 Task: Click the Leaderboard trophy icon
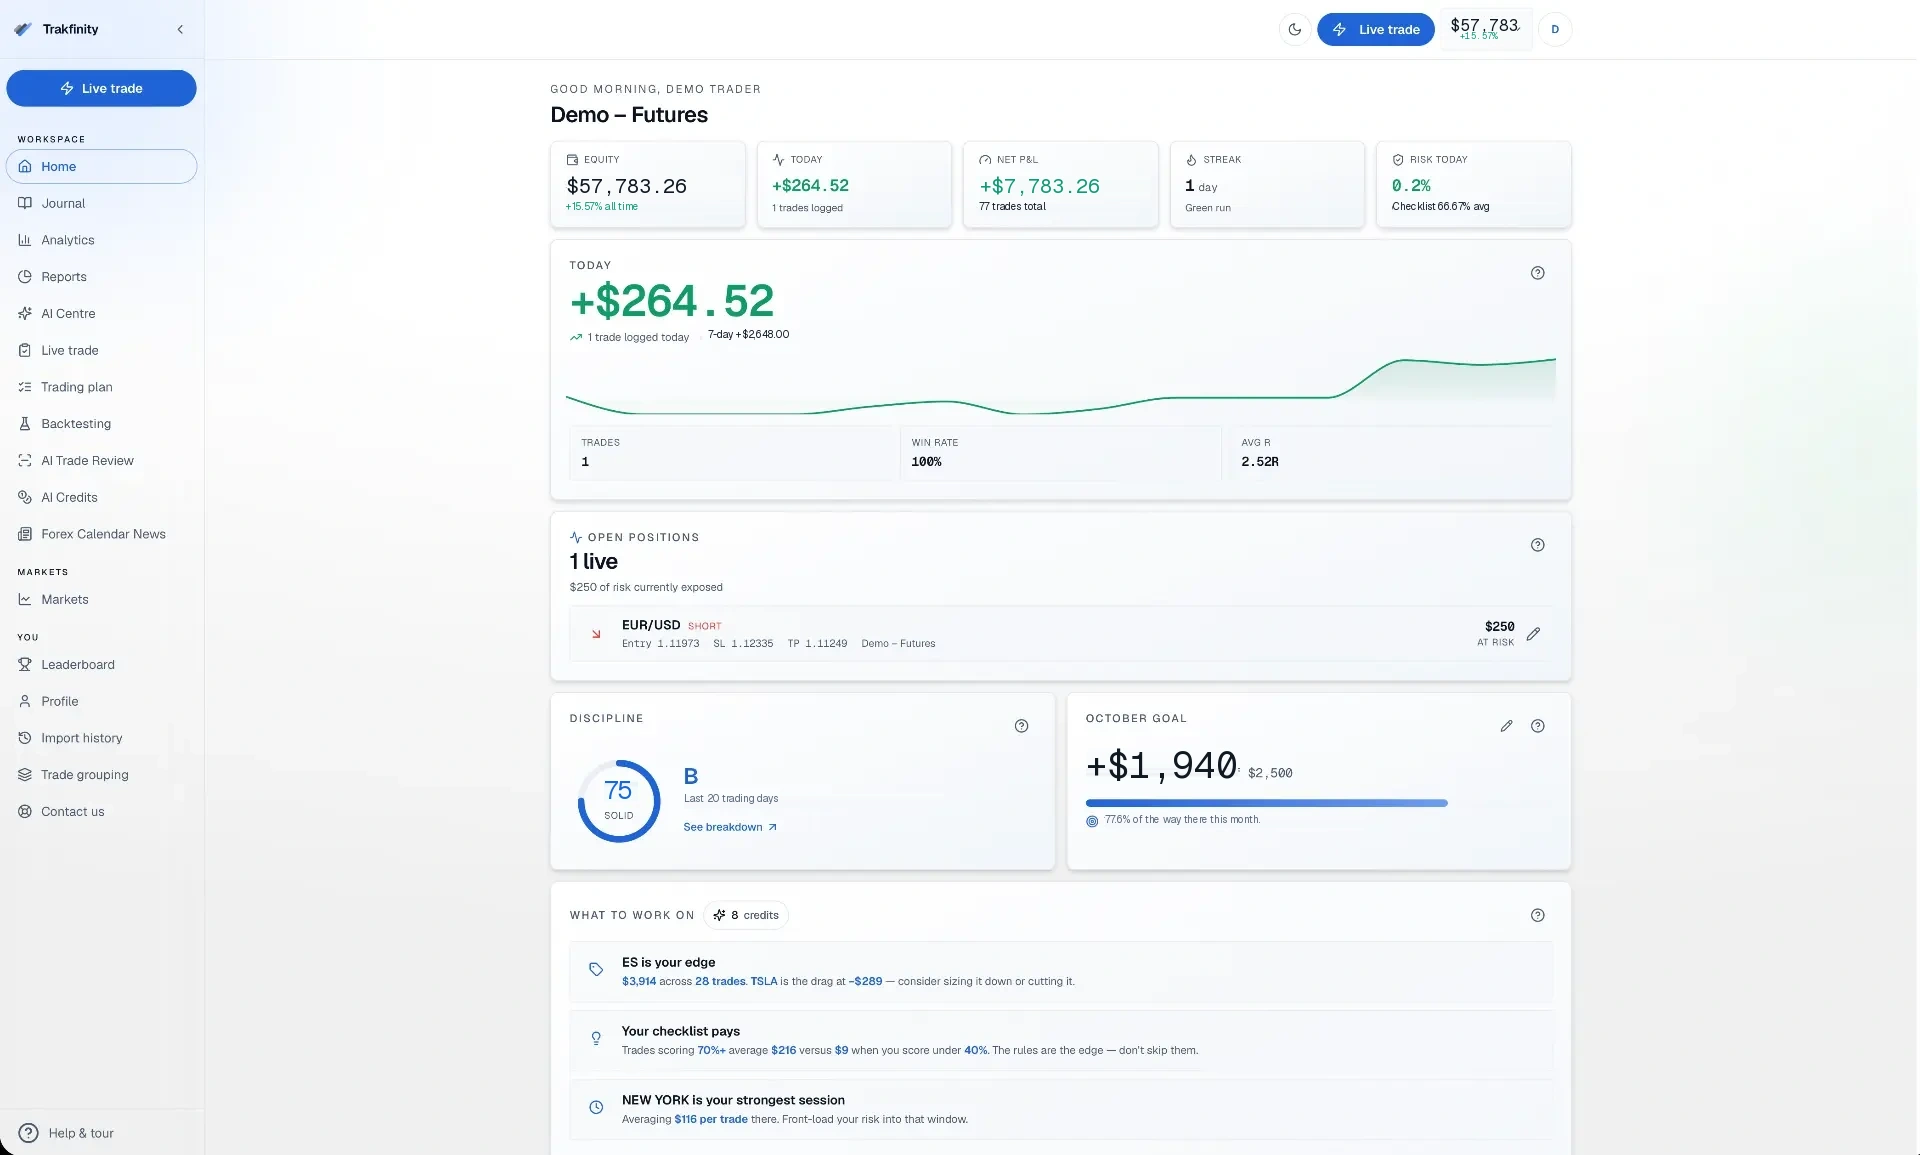[x=25, y=664]
